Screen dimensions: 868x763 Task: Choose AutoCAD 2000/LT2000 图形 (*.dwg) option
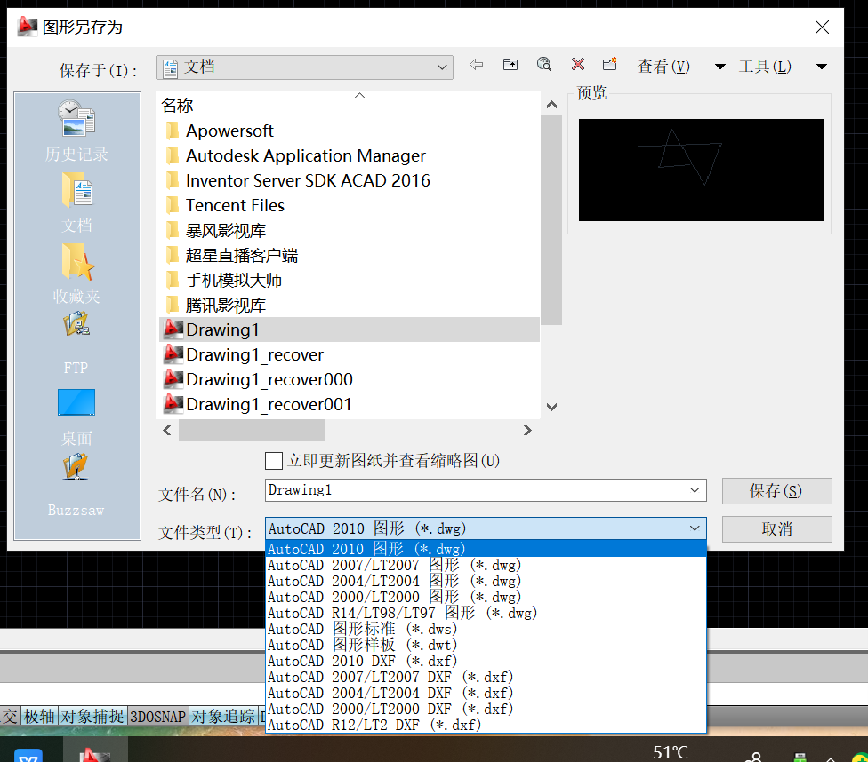486,597
